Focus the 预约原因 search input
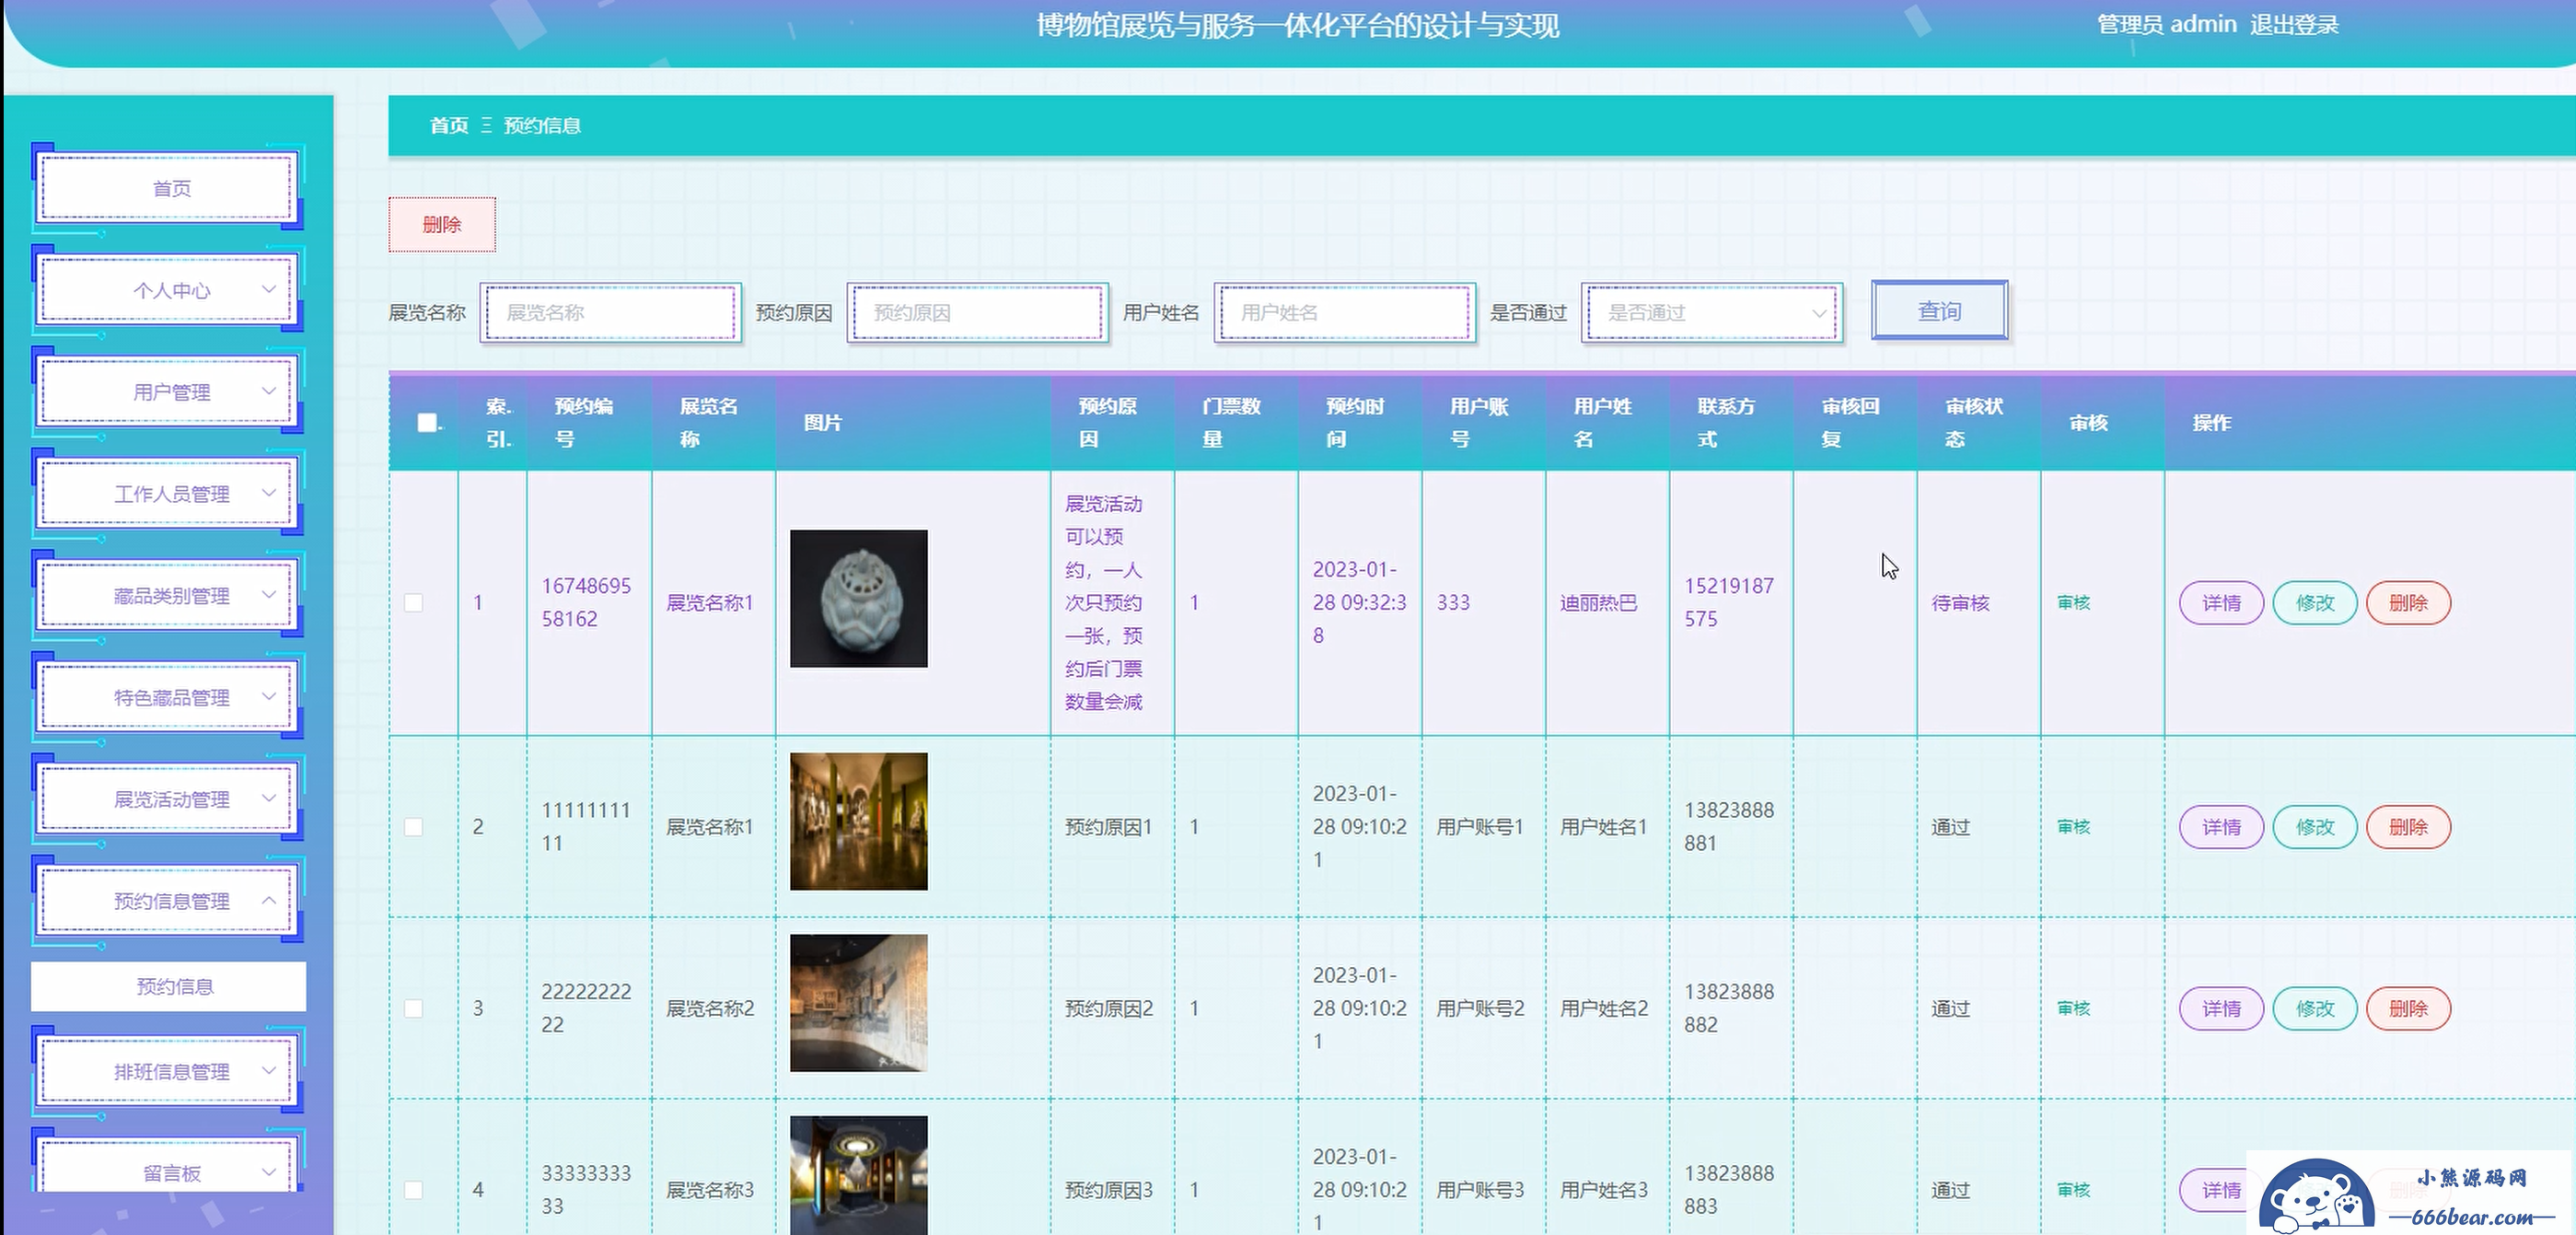This screenshot has height=1235, width=2576. tap(978, 313)
